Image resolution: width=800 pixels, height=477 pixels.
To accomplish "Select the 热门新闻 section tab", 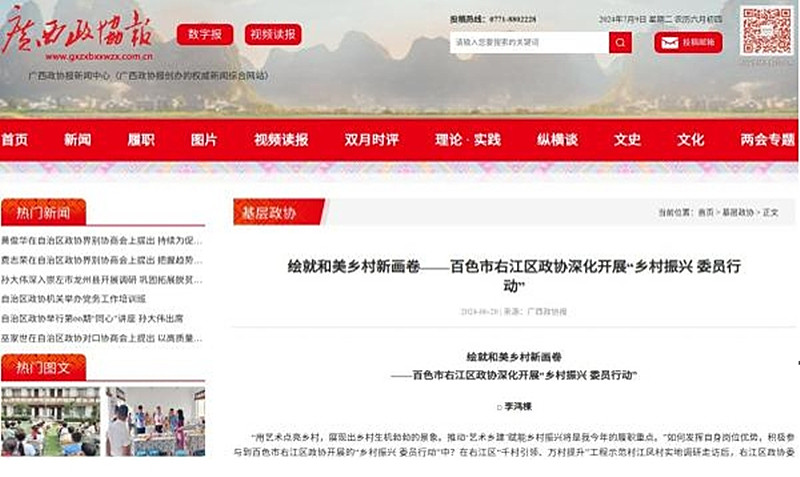I will [x=43, y=212].
